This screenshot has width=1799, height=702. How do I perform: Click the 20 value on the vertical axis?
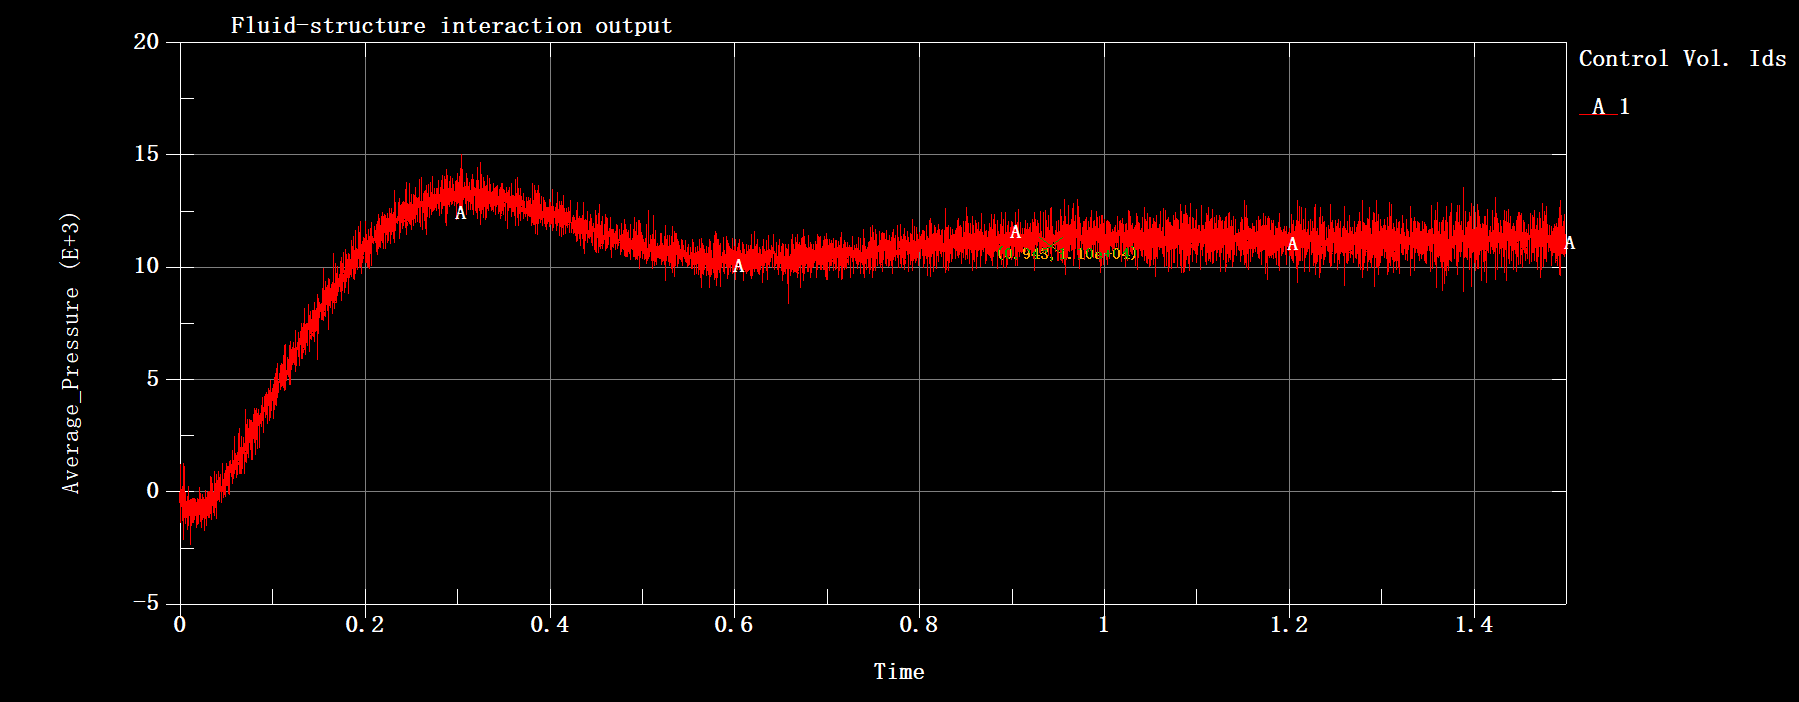click(x=146, y=42)
